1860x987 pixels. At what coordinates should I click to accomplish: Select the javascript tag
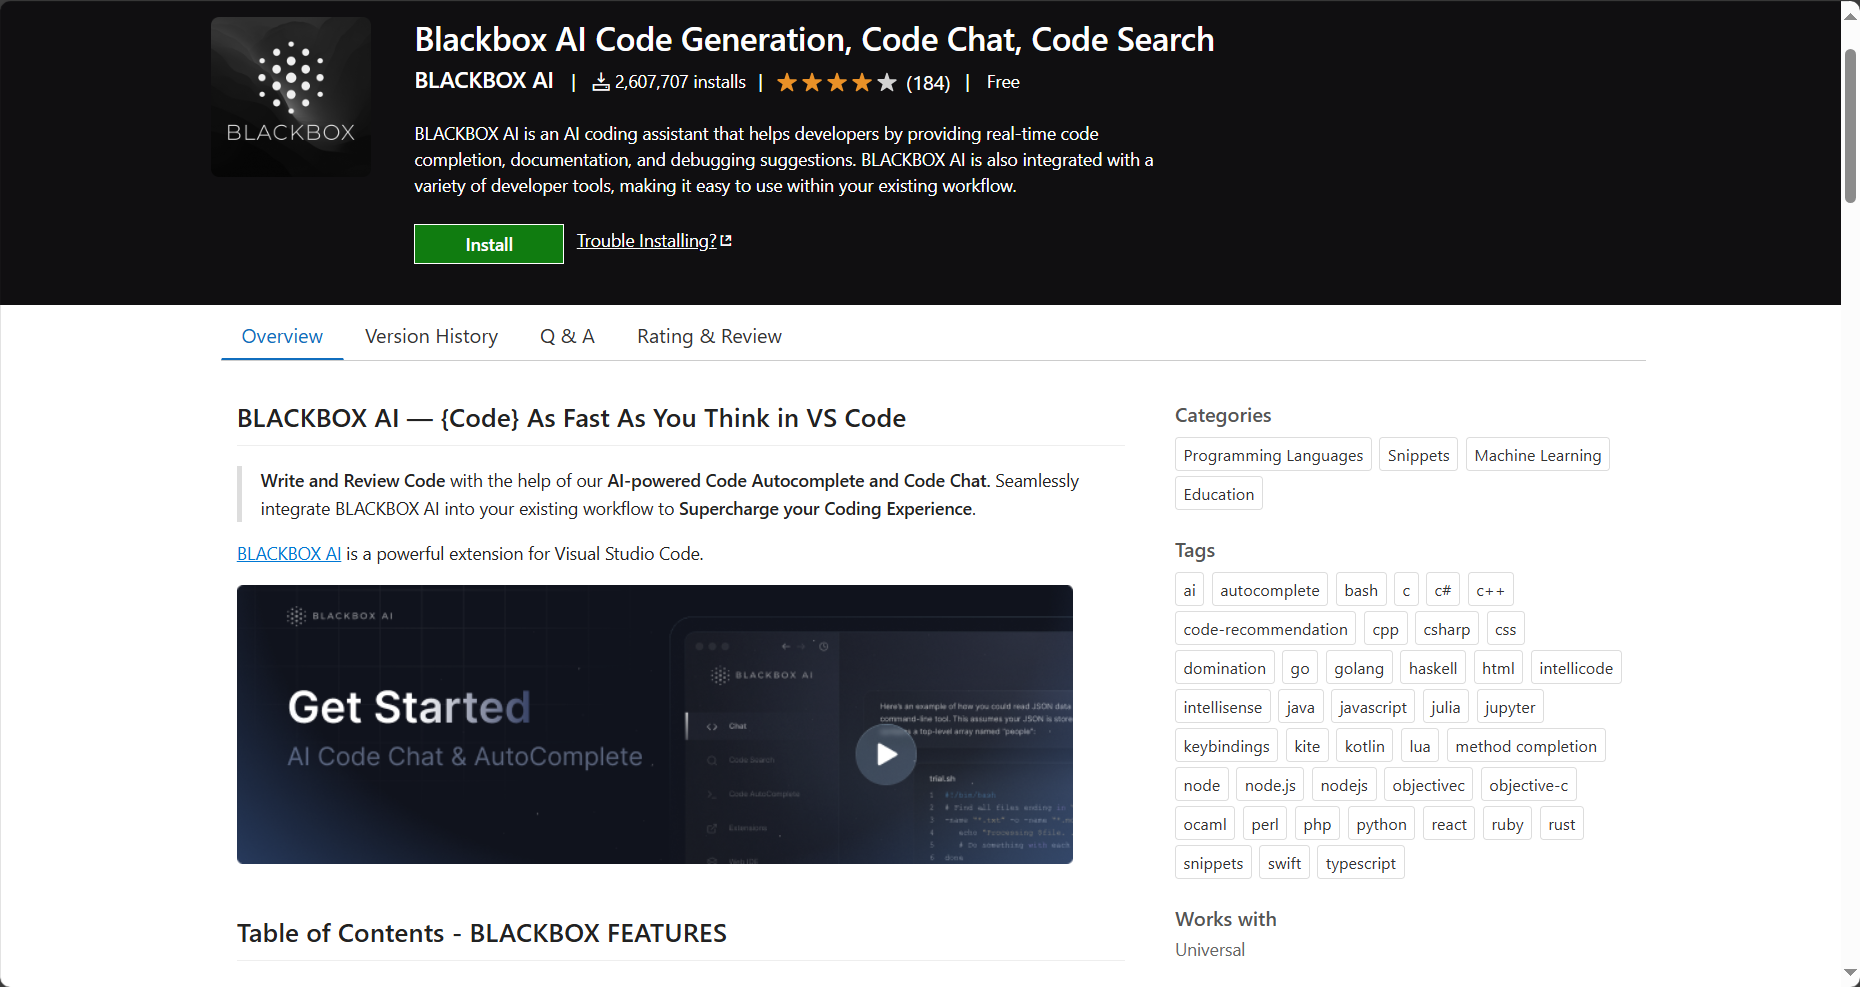coord(1373,707)
